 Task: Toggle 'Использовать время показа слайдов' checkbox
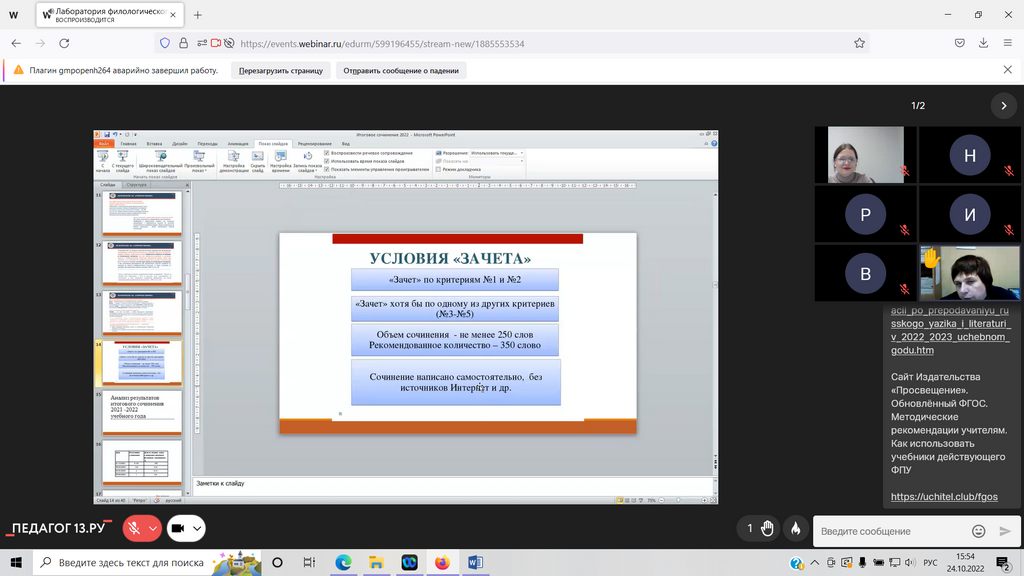(327, 161)
